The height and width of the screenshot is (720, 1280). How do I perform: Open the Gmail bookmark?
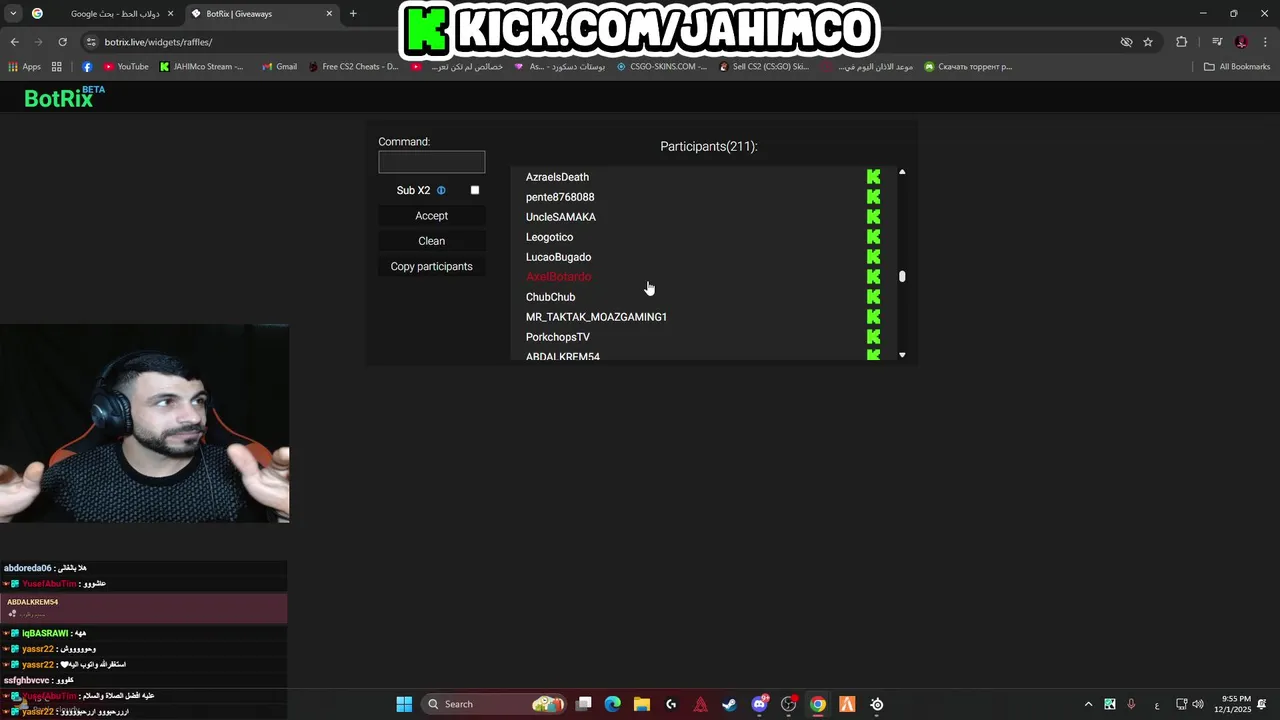pos(279,67)
